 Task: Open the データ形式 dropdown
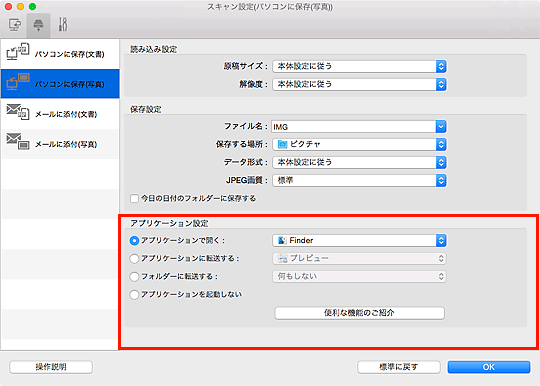click(359, 162)
